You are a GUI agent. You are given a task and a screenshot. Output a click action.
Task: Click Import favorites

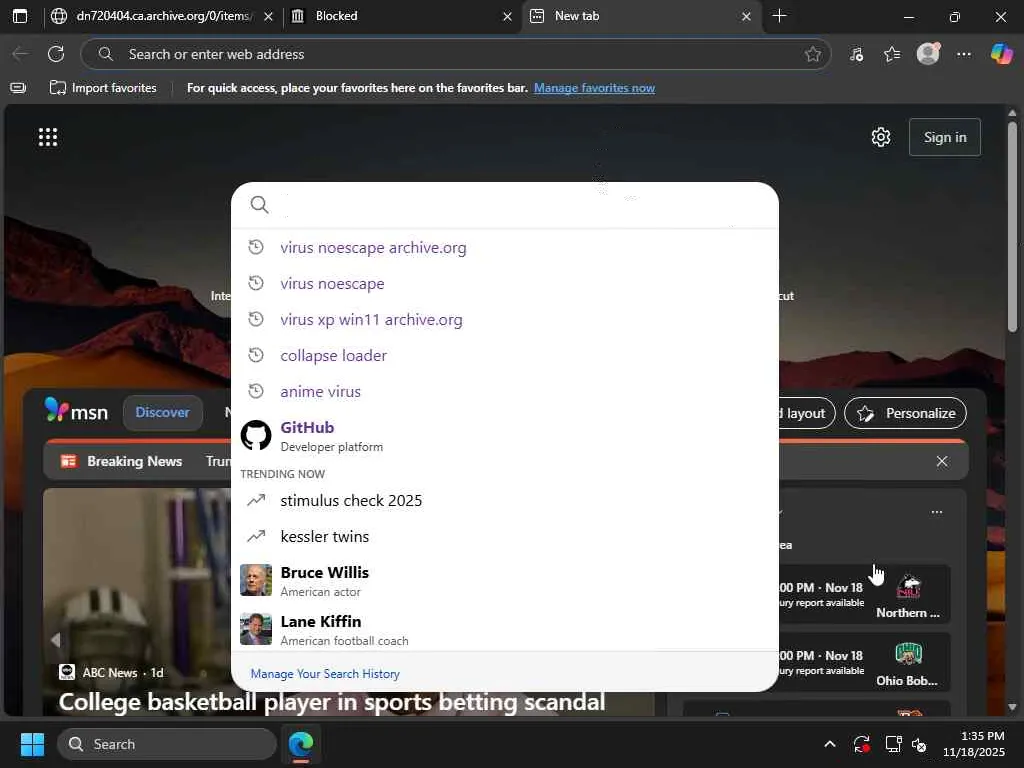[103, 88]
